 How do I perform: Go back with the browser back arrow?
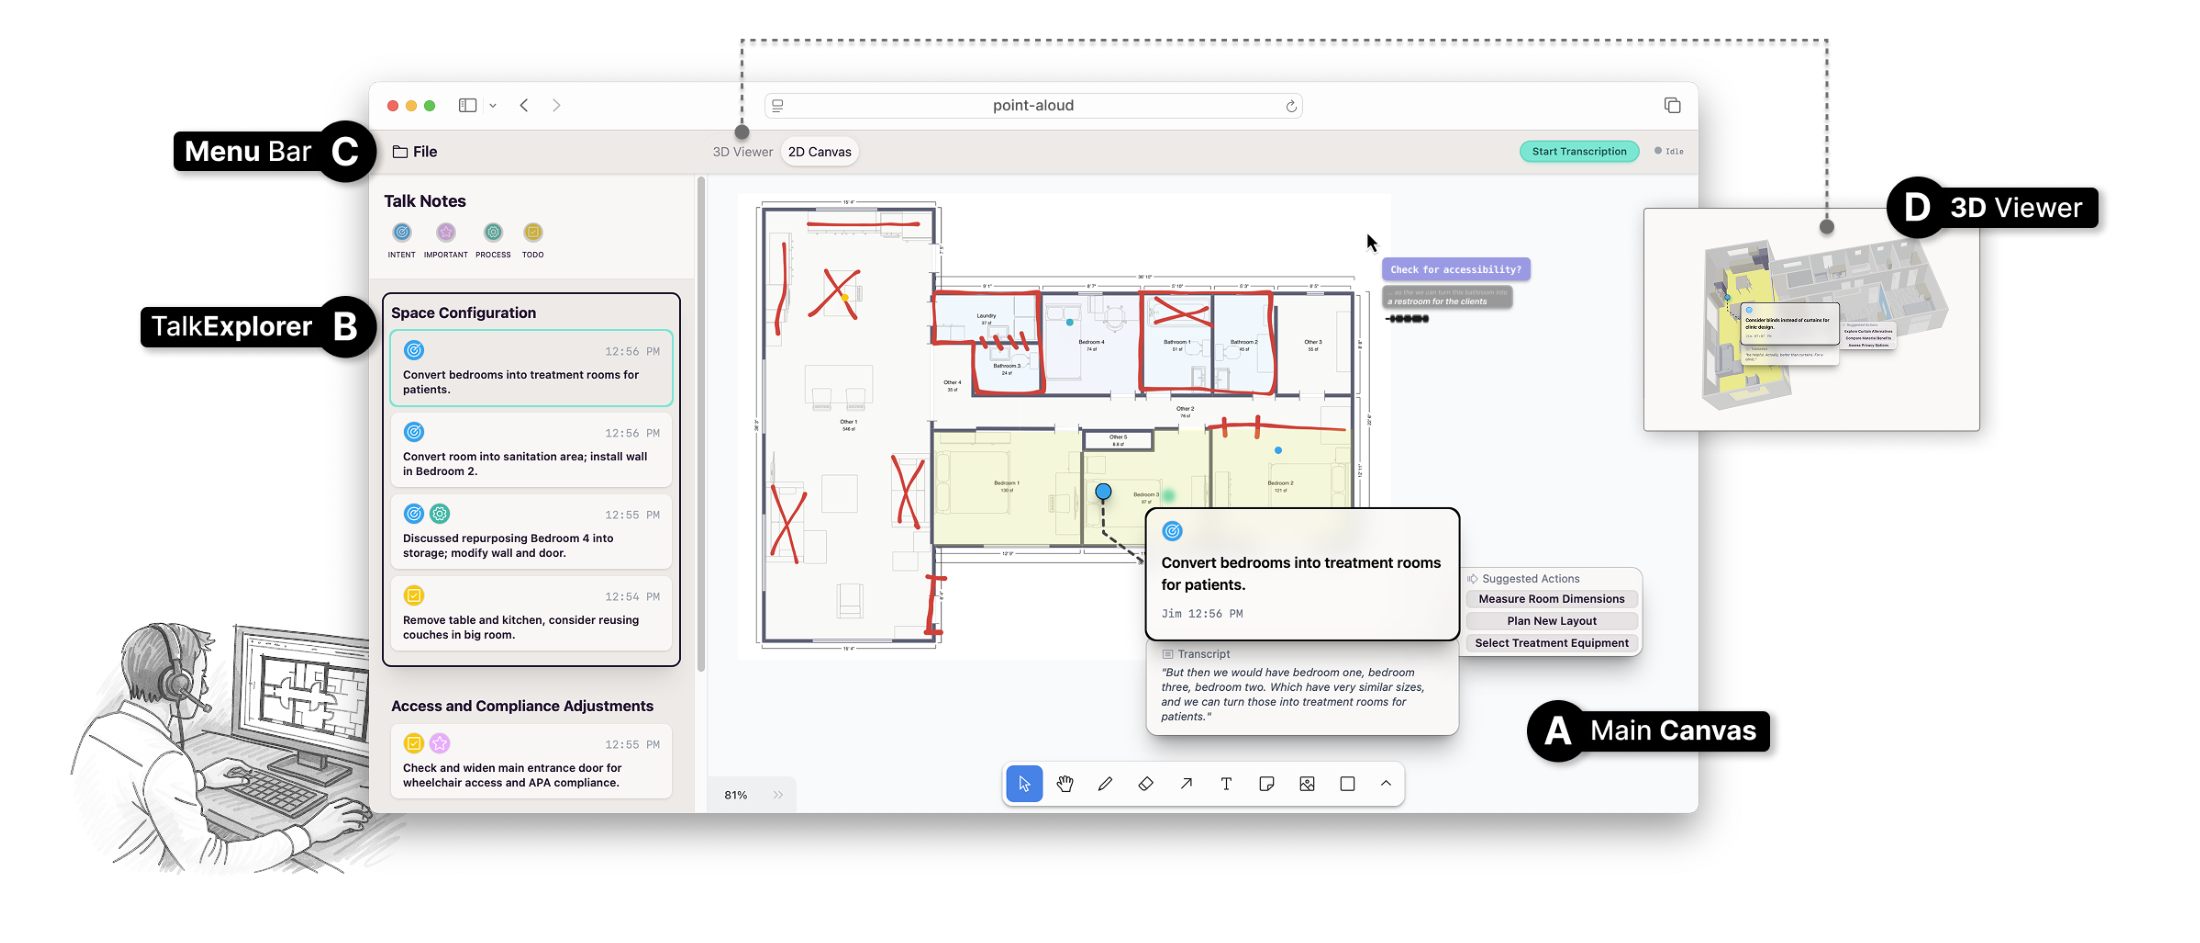524,105
